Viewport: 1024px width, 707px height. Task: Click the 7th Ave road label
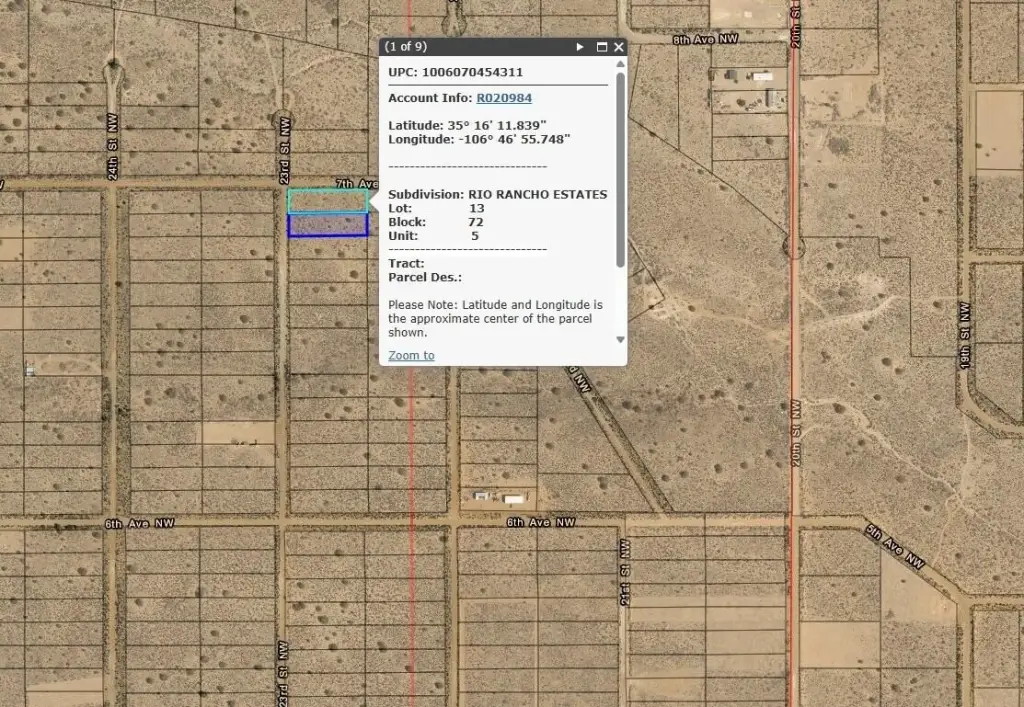[x=355, y=184]
